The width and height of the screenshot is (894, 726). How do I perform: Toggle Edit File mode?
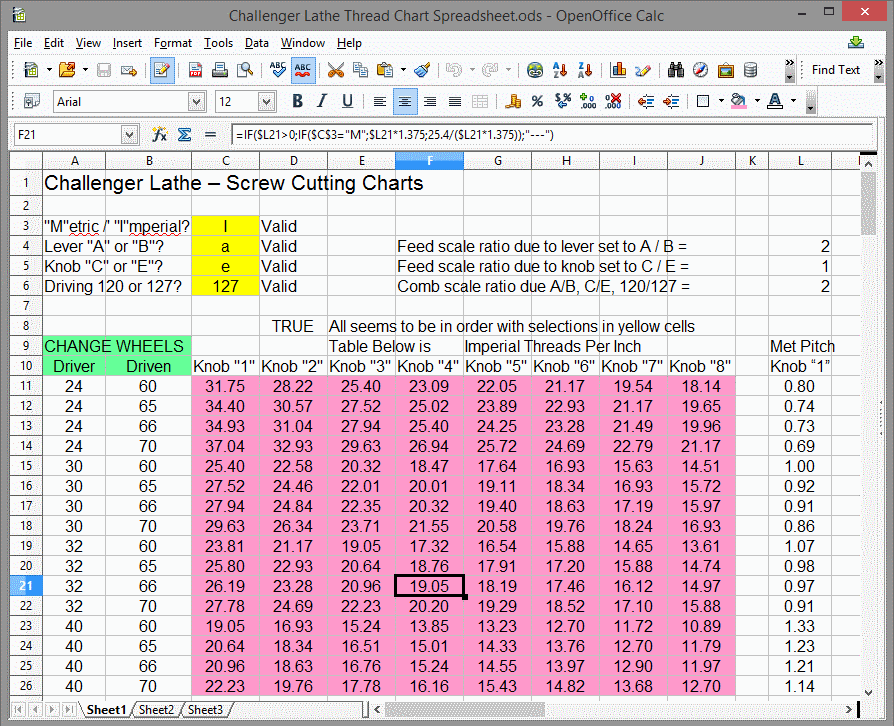(x=162, y=70)
